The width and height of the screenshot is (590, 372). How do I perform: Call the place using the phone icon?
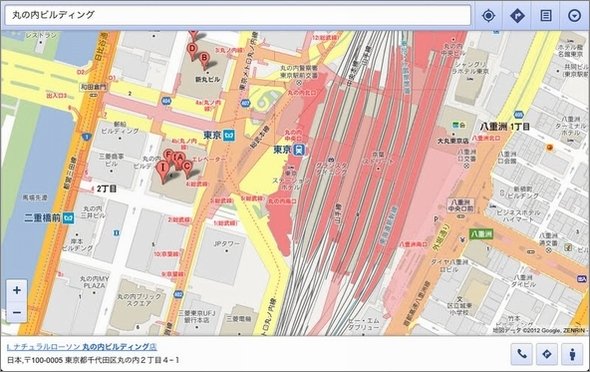522,354
